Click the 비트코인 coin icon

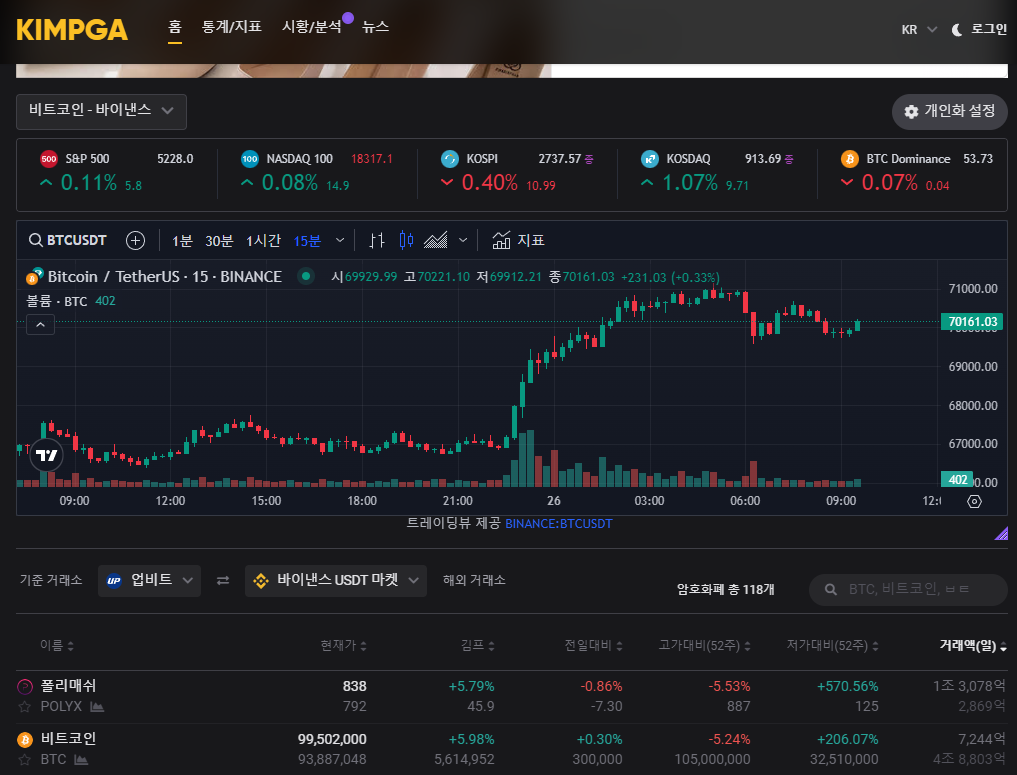click(25, 739)
